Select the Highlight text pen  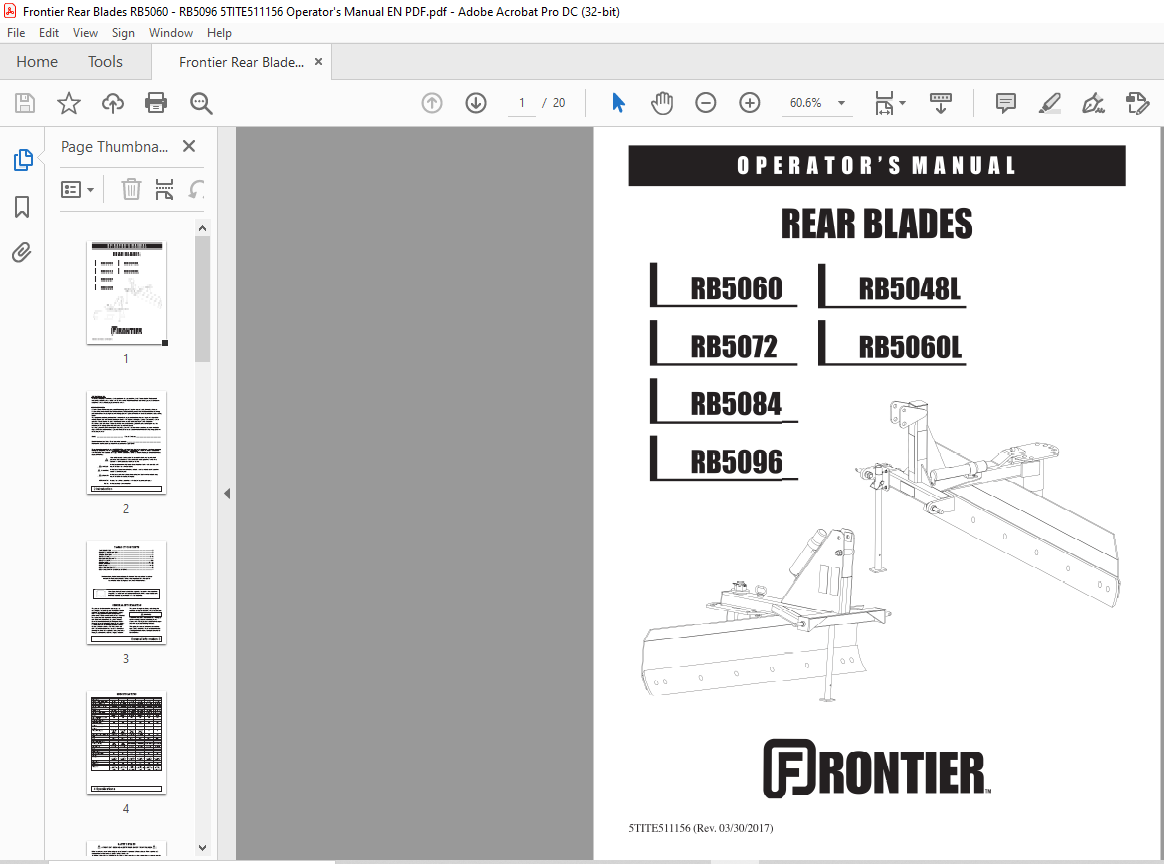[x=1049, y=102]
